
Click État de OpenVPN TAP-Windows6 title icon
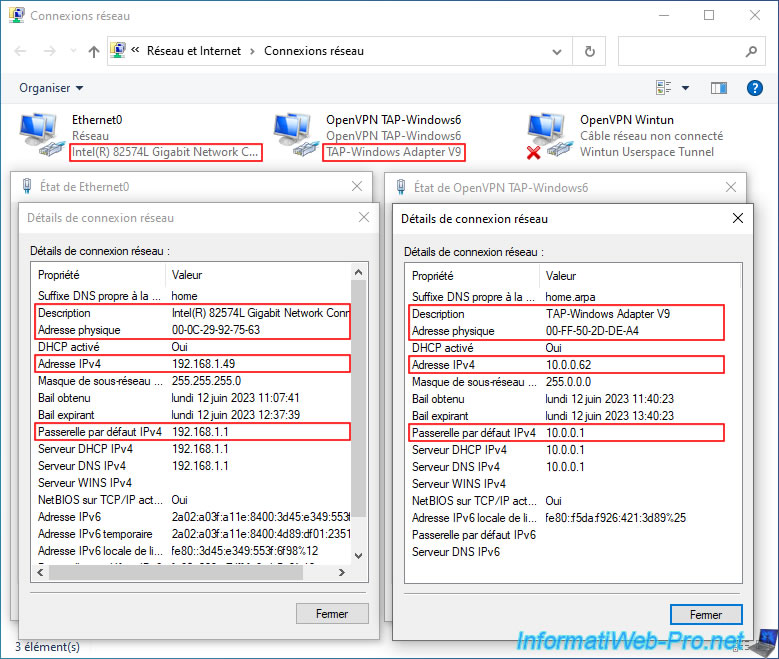(401, 187)
